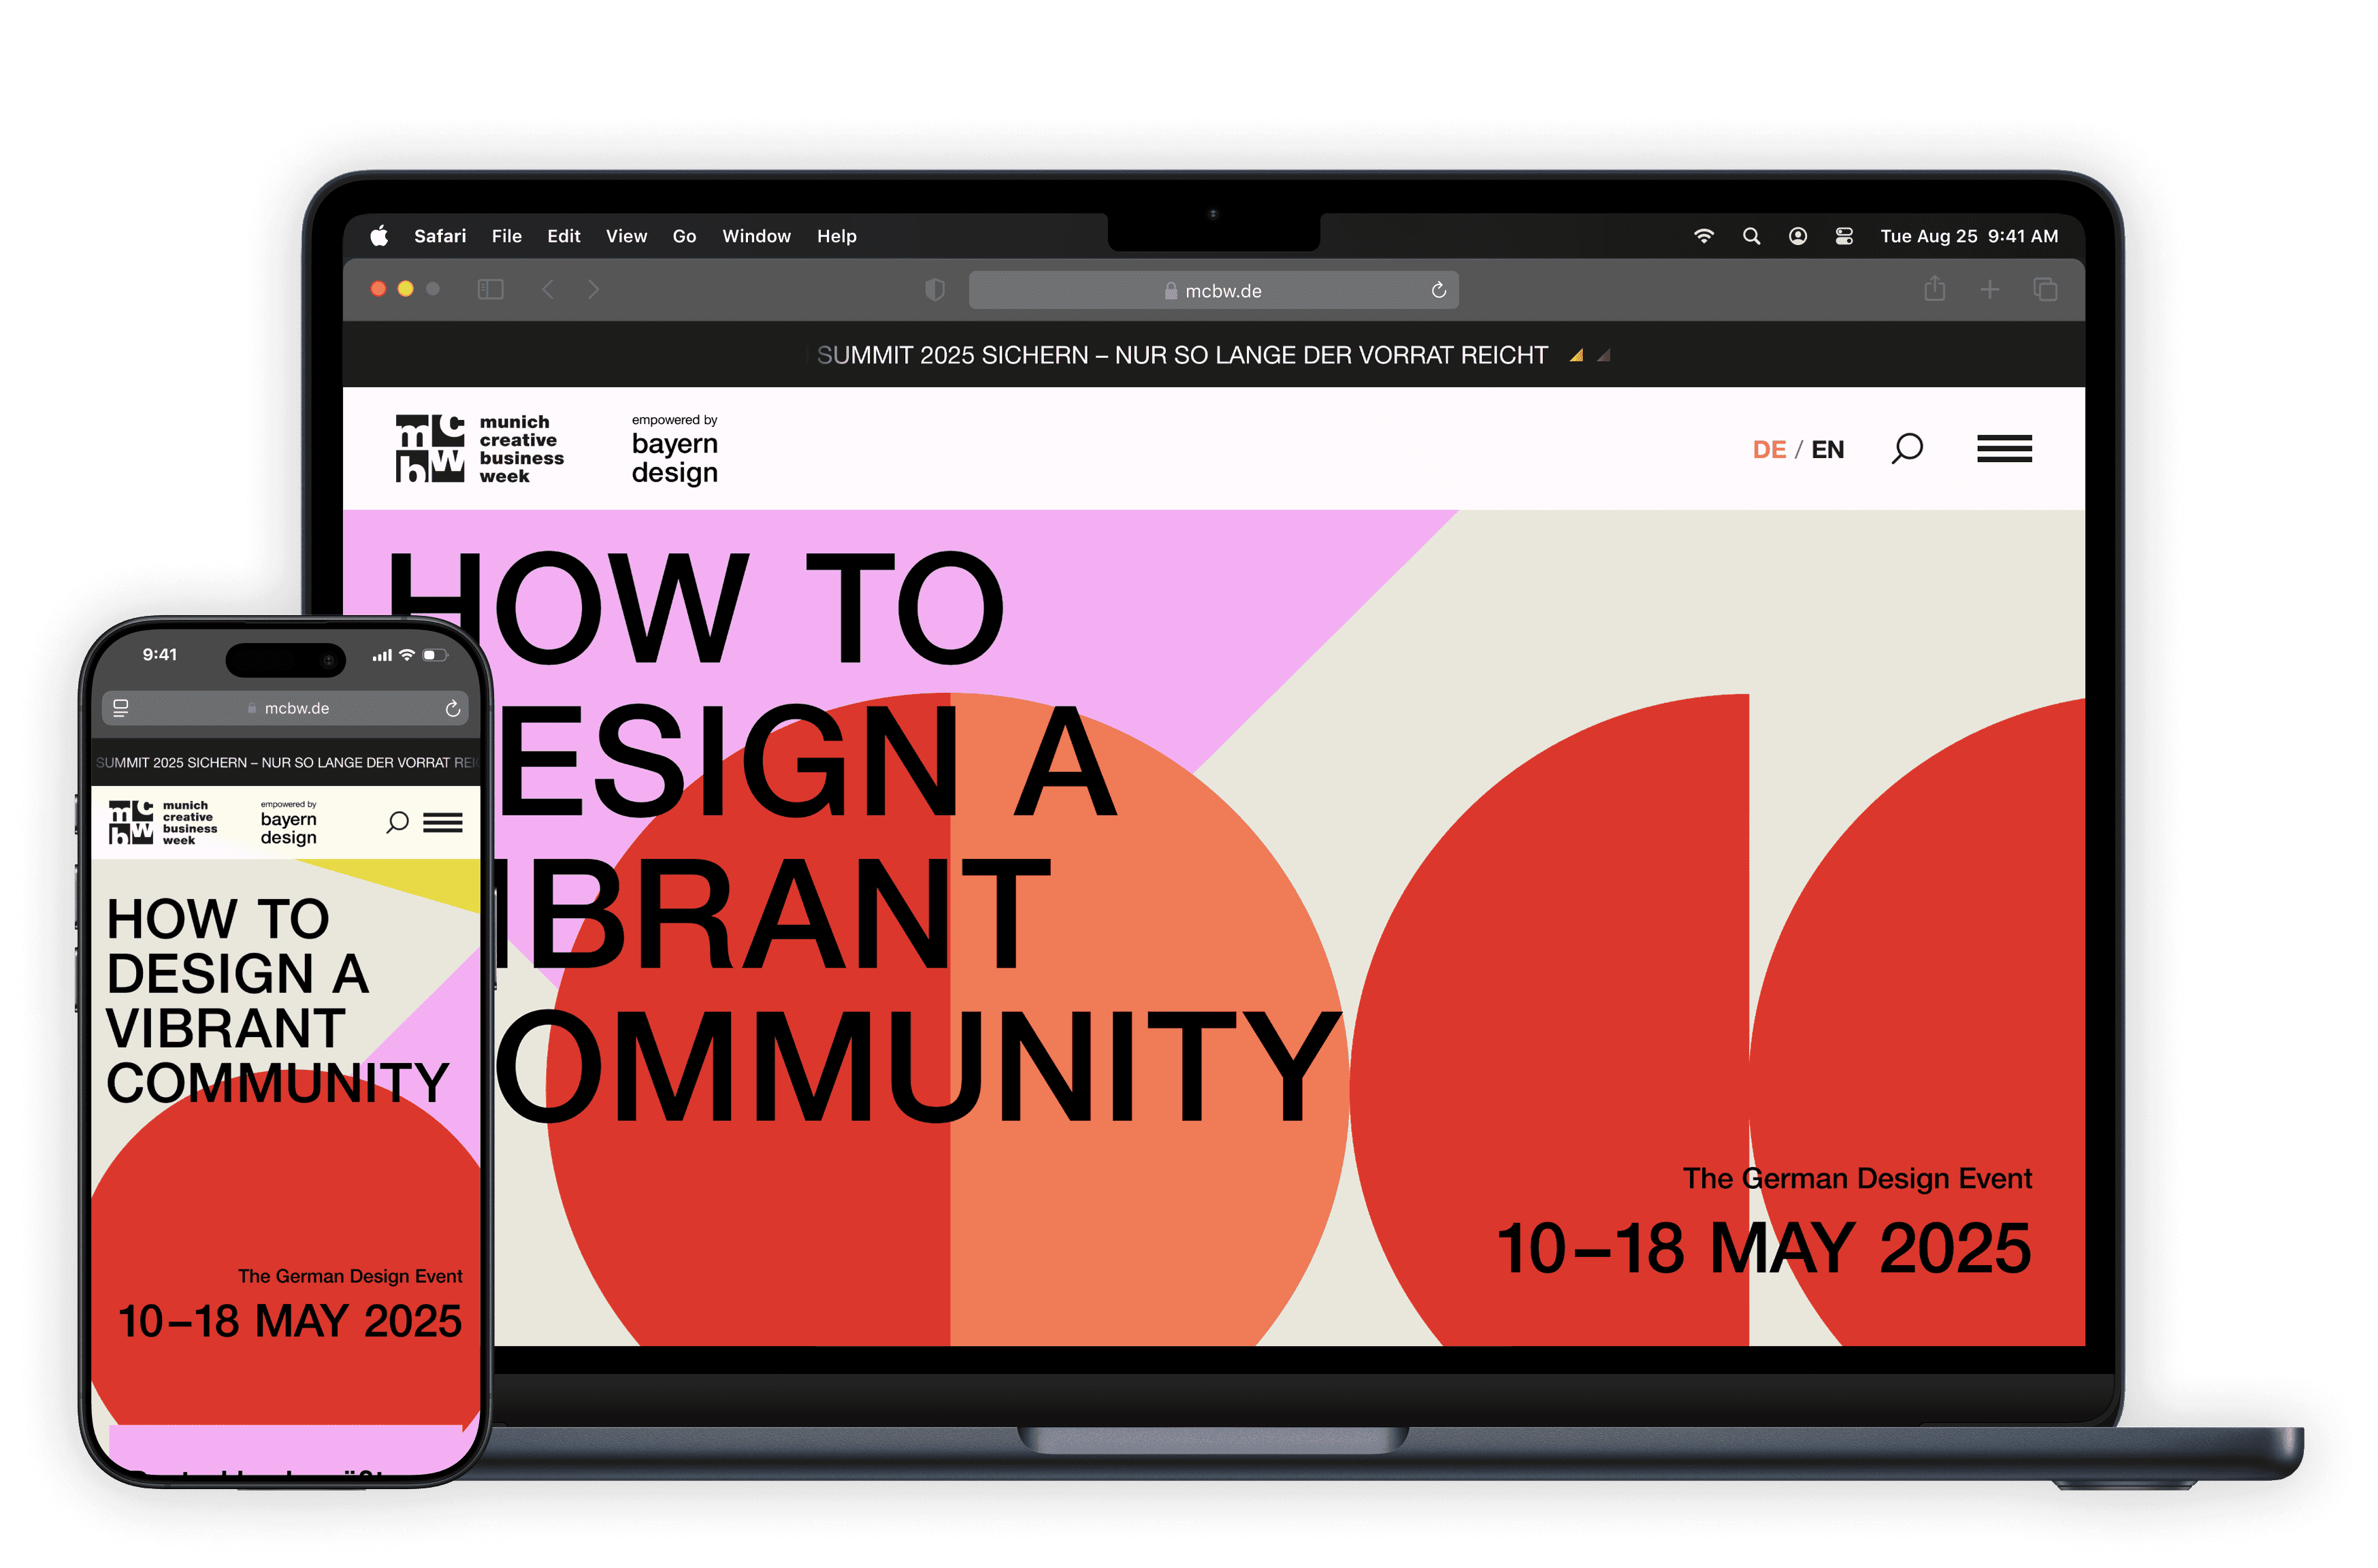Toggle the Safari sidebar on the laptop
This screenshot has height=1568, width=2378.
[x=490, y=289]
